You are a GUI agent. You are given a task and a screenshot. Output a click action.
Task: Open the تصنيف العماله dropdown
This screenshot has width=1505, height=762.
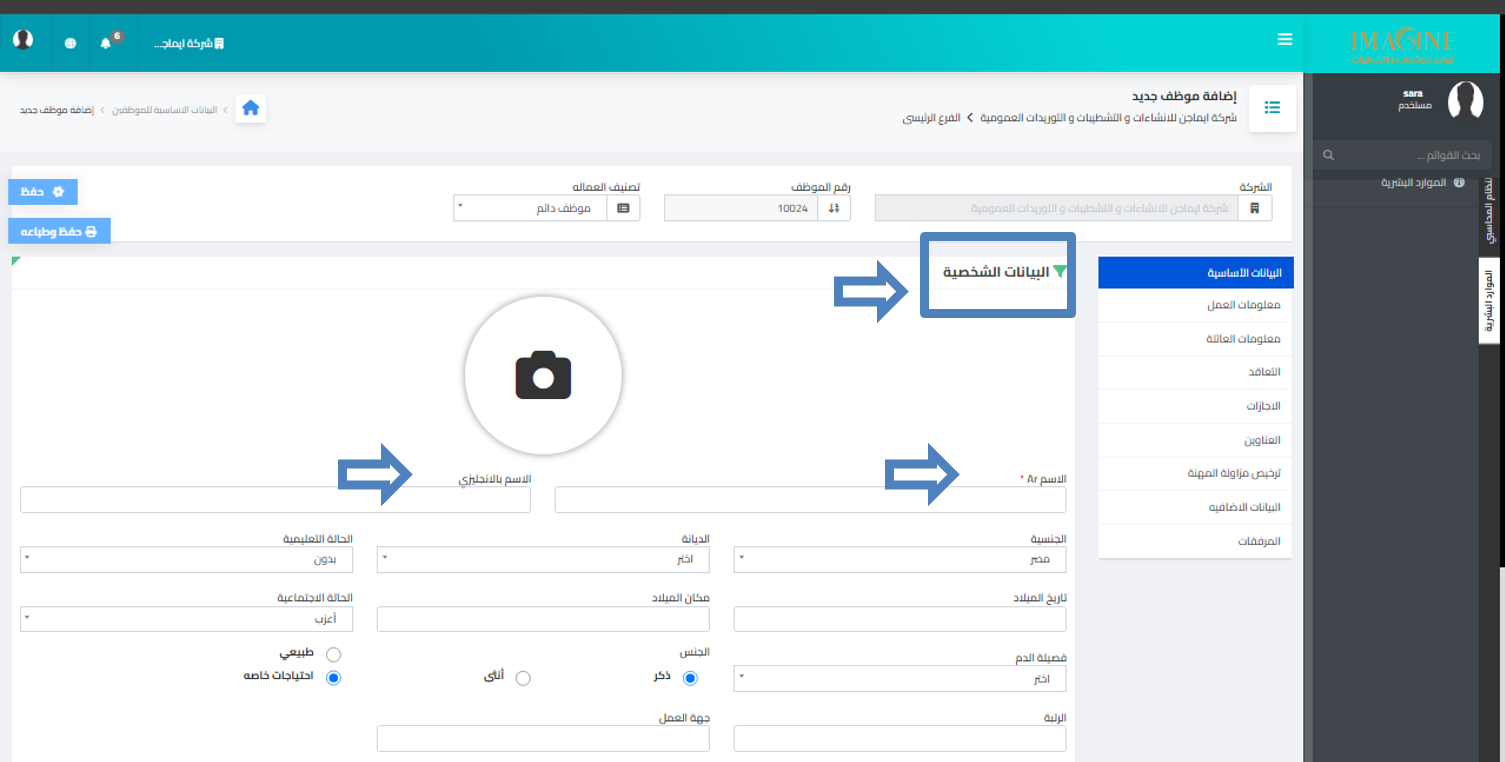pos(530,208)
